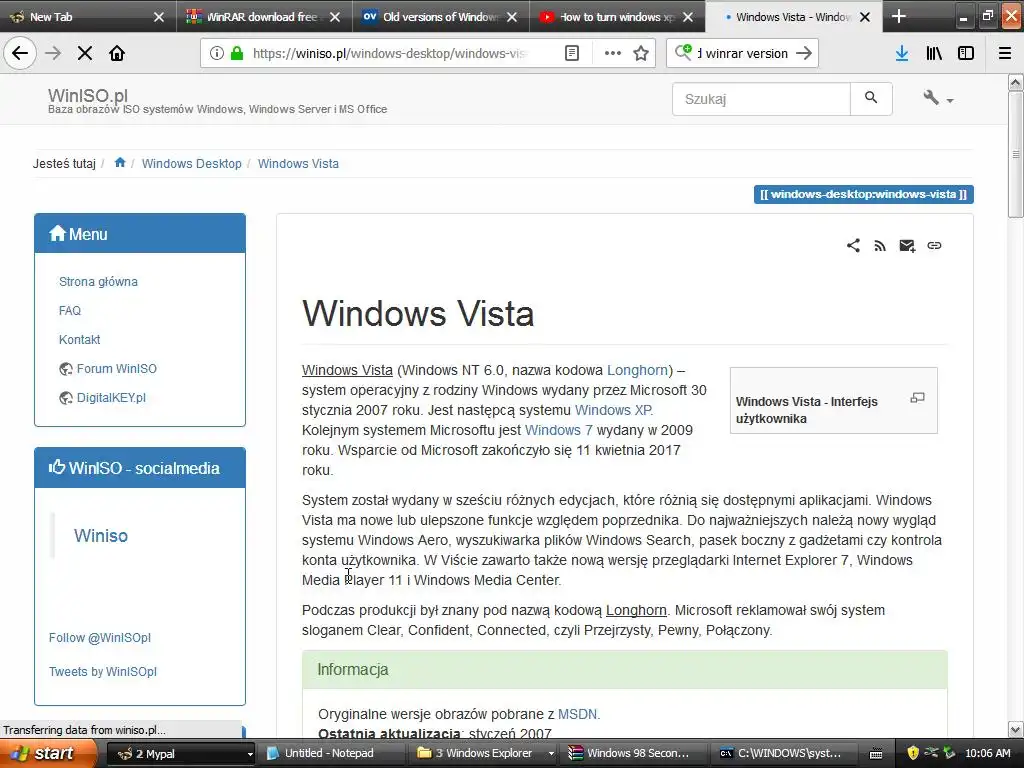The image size is (1024, 768).
Task: Open the browser home page icon
Action: click(x=117, y=53)
